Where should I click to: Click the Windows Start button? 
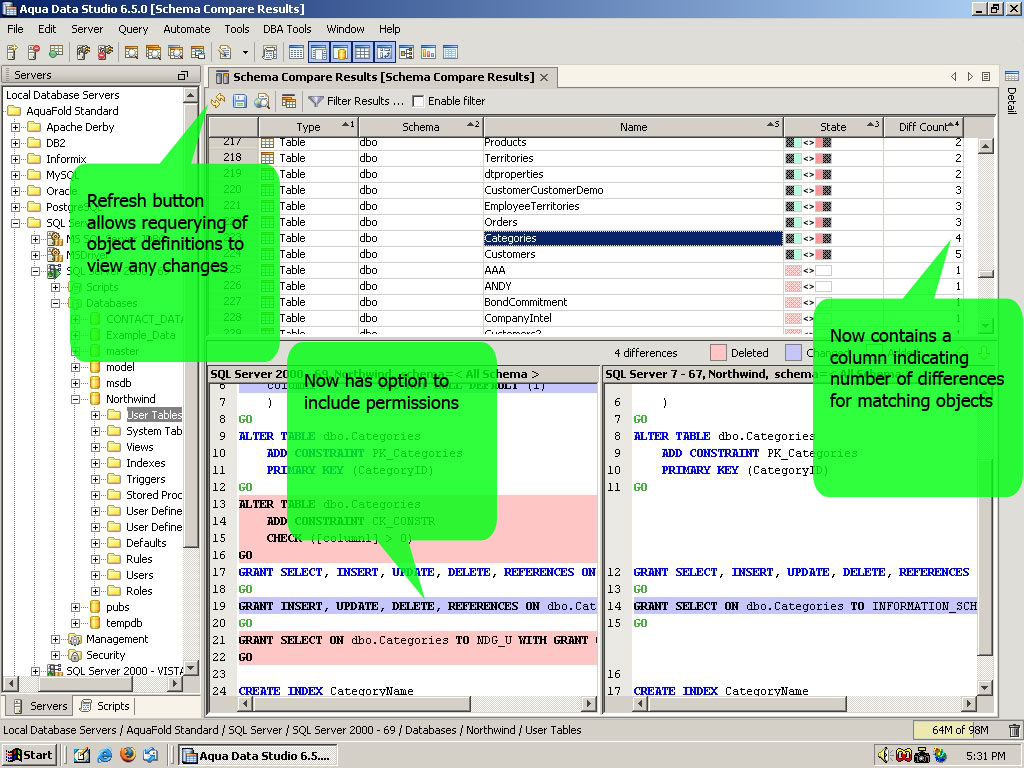click(x=29, y=756)
